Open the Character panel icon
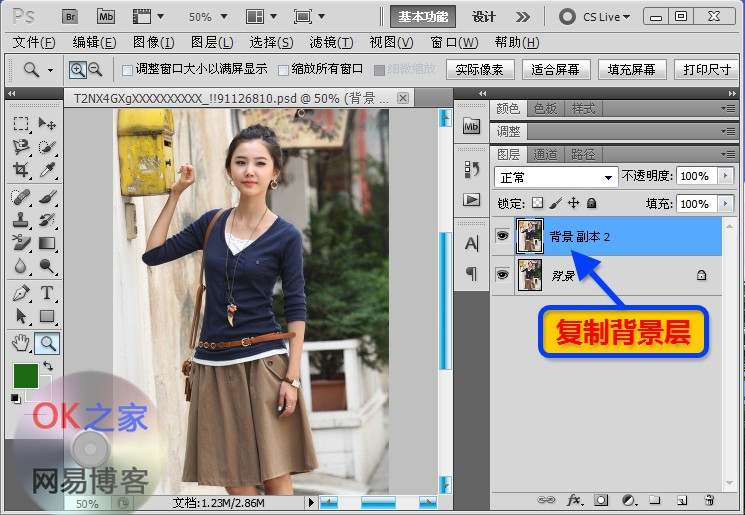Image resolution: width=745 pixels, height=515 pixels. point(471,244)
